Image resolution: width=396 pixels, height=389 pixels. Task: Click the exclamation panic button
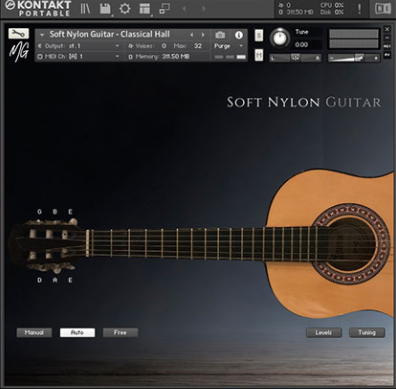coord(359,9)
